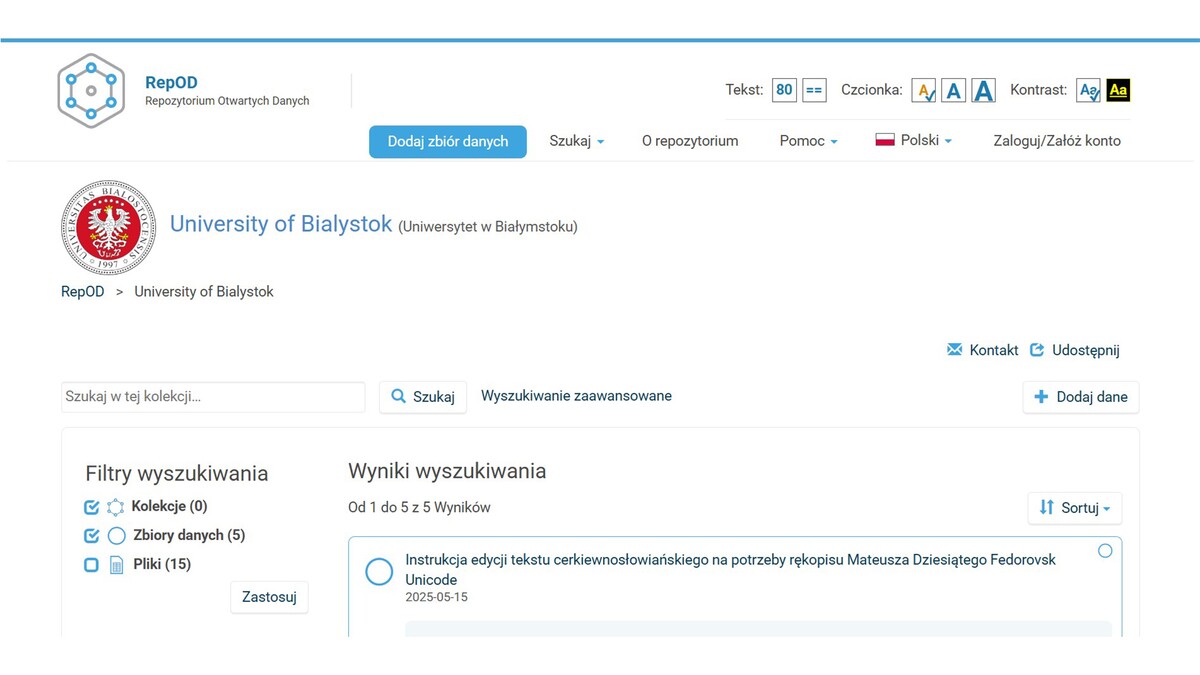Click the University of Bialystok crest logo
The image size is (1200, 675).
[108, 228]
